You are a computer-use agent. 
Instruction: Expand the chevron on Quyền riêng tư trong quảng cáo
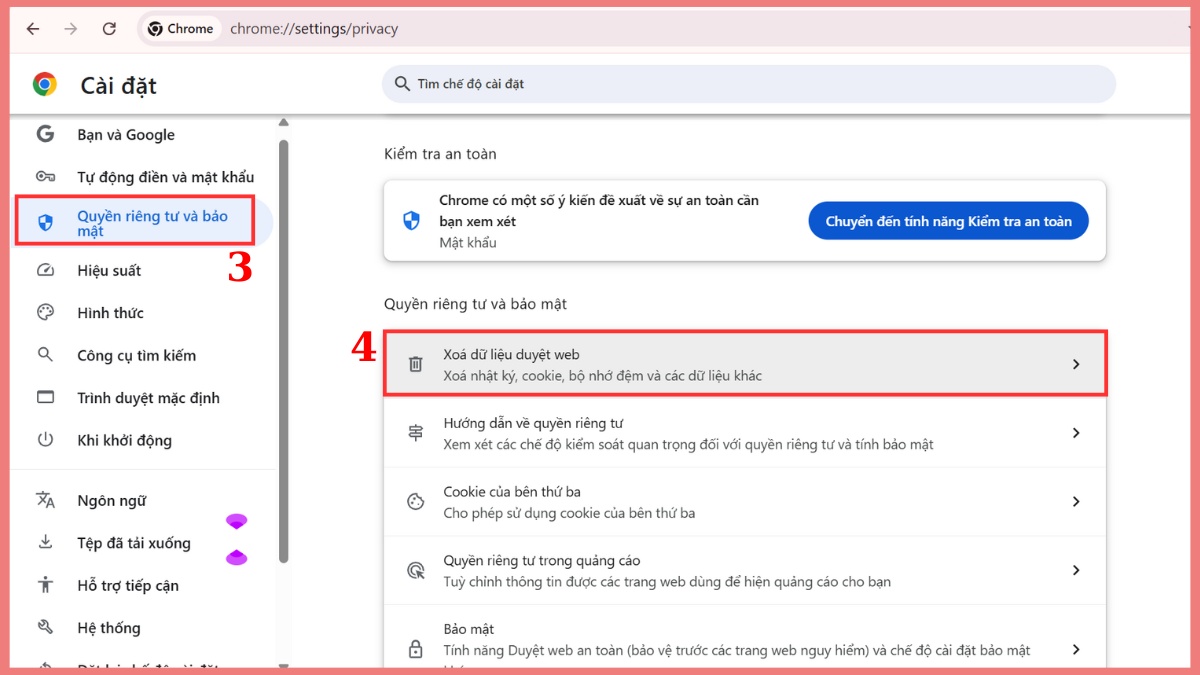tap(1076, 570)
